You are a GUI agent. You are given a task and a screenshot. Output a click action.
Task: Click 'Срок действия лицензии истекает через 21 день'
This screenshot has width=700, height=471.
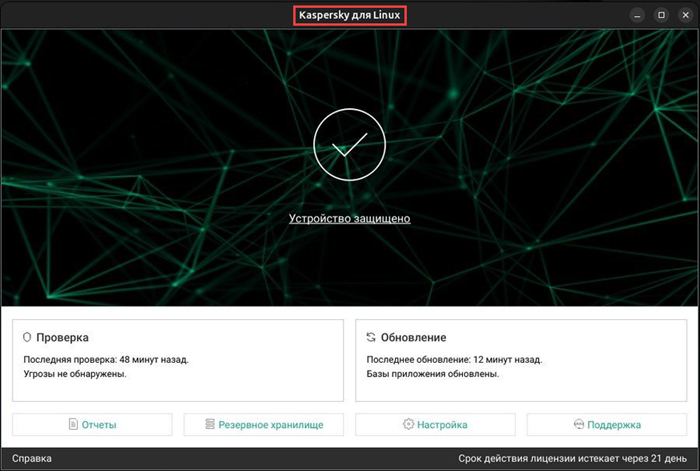pos(572,458)
